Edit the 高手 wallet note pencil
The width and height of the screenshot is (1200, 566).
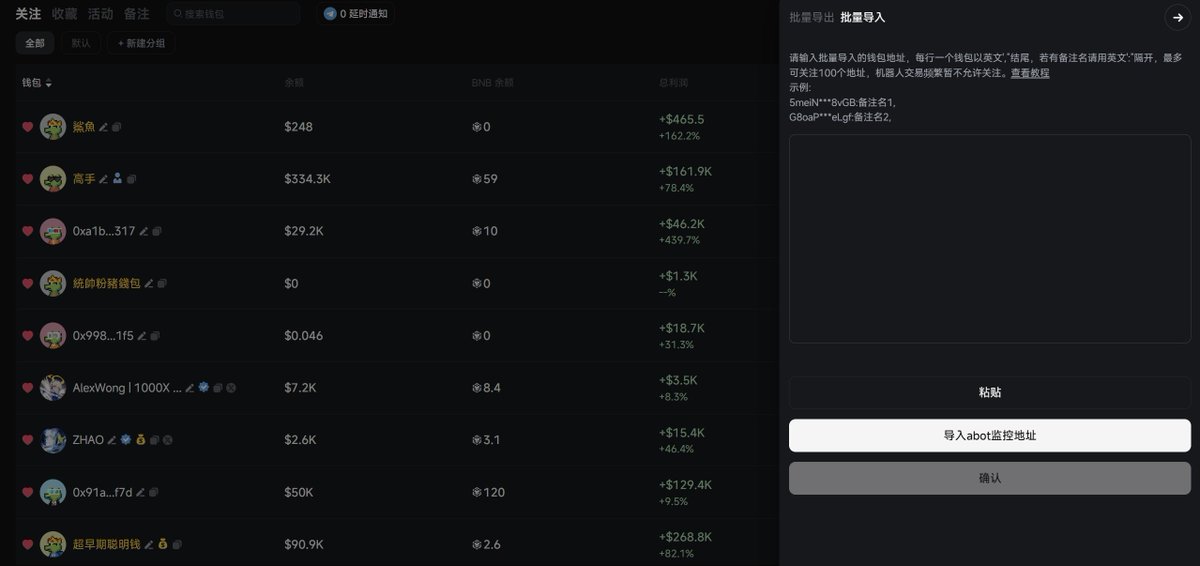[x=103, y=179]
